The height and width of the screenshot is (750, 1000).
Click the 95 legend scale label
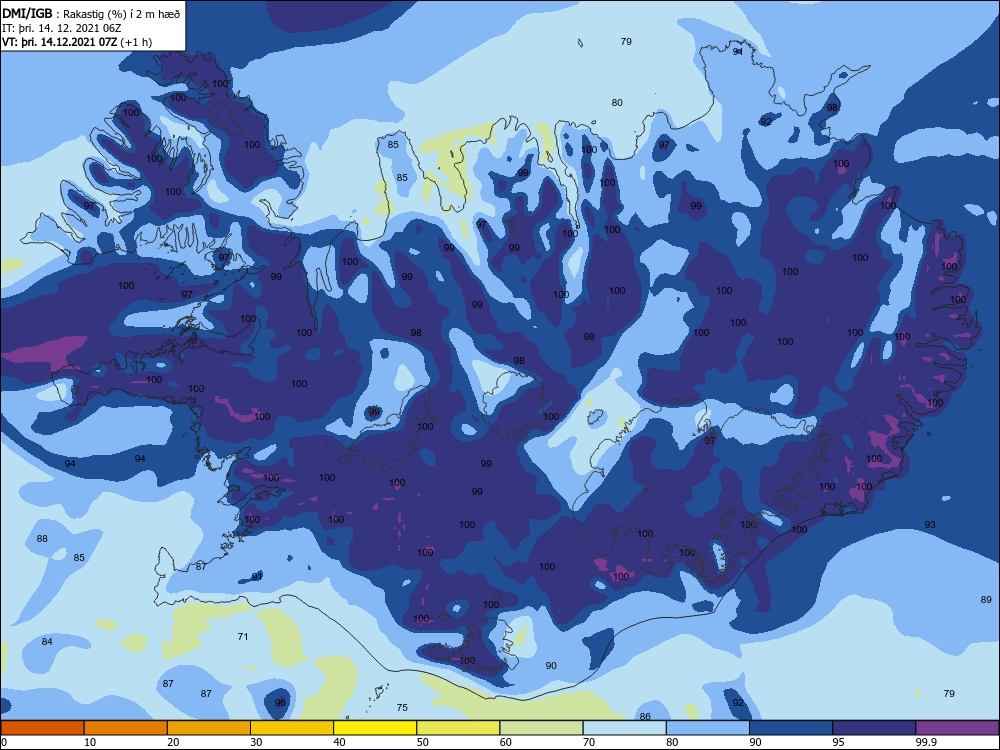[x=838, y=742]
